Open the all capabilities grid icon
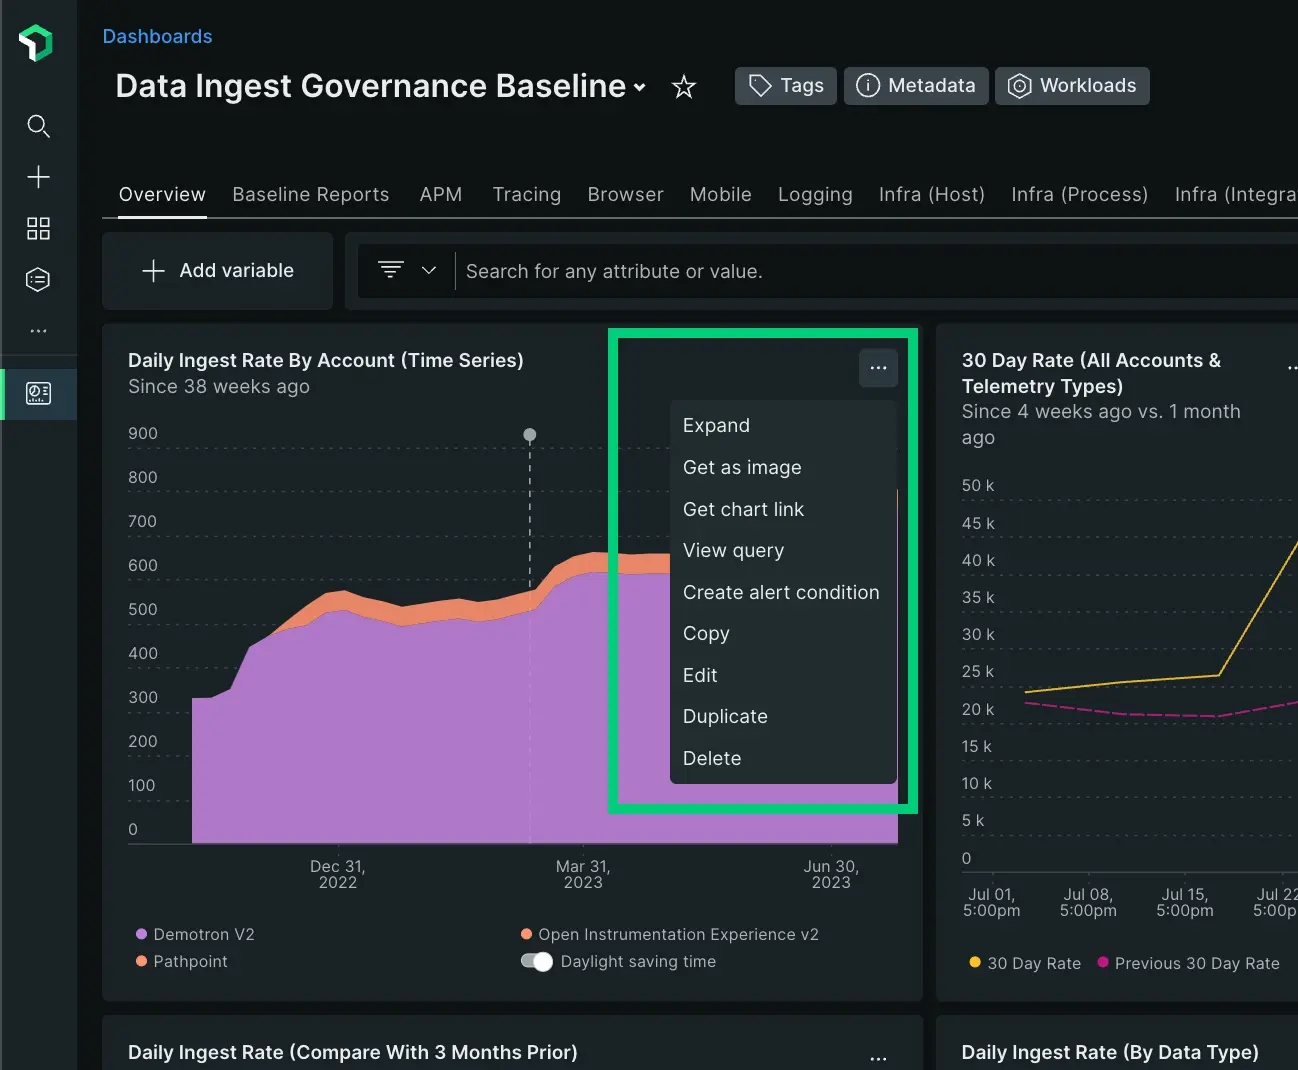This screenshot has width=1298, height=1070. [x=38, y=229]
